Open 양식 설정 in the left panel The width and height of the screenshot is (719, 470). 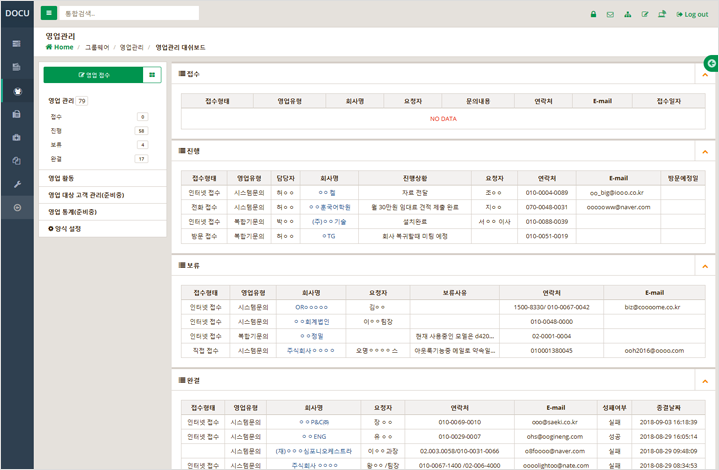[67, 228]
